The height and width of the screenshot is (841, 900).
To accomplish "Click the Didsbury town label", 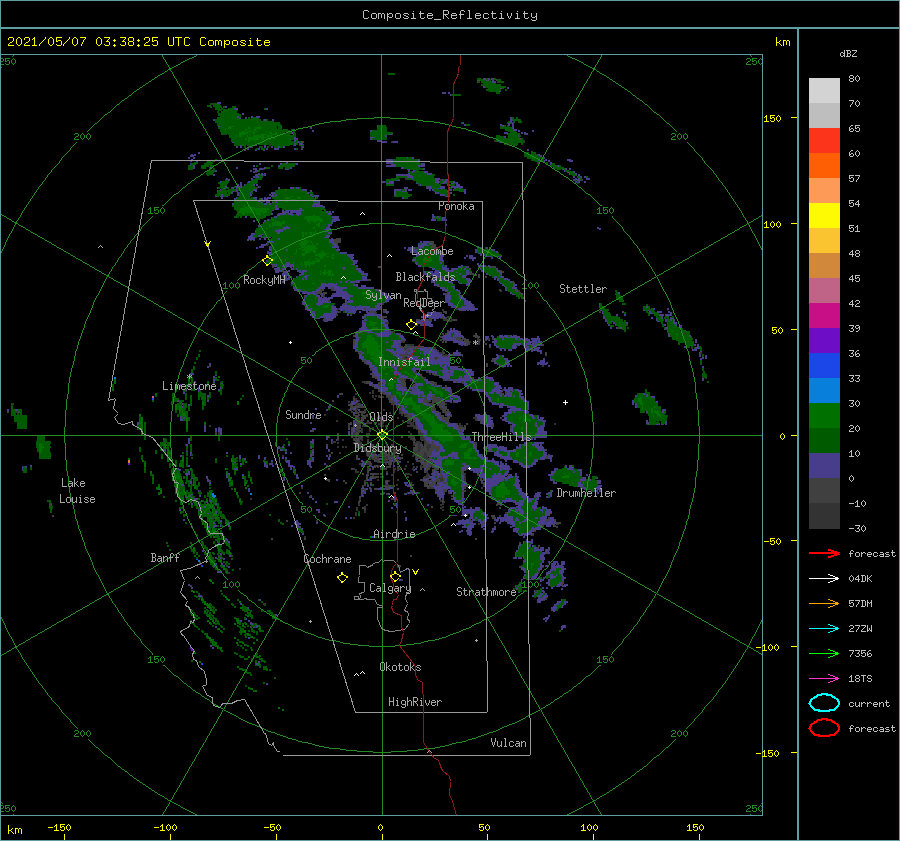I will coord(378,448).
